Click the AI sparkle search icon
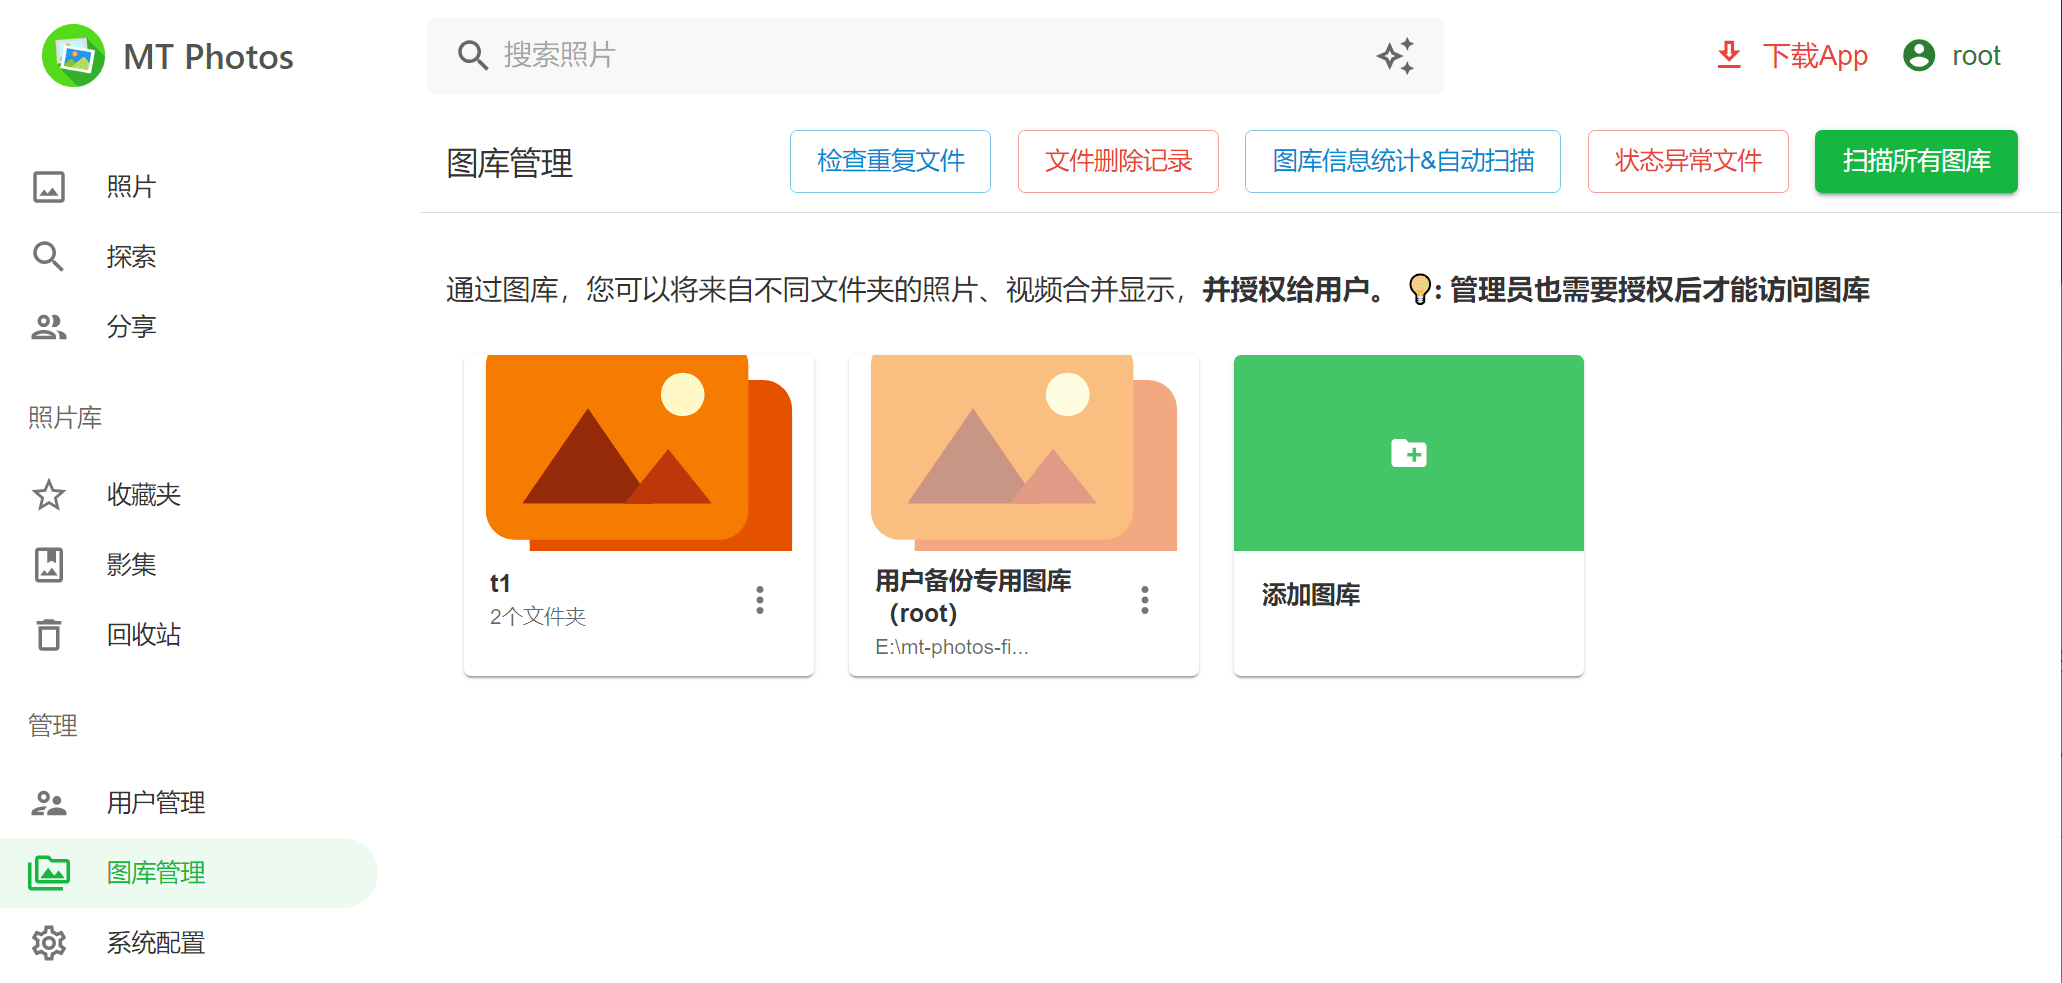Viewport: 2062px width, 983px height. point(1395,56)
